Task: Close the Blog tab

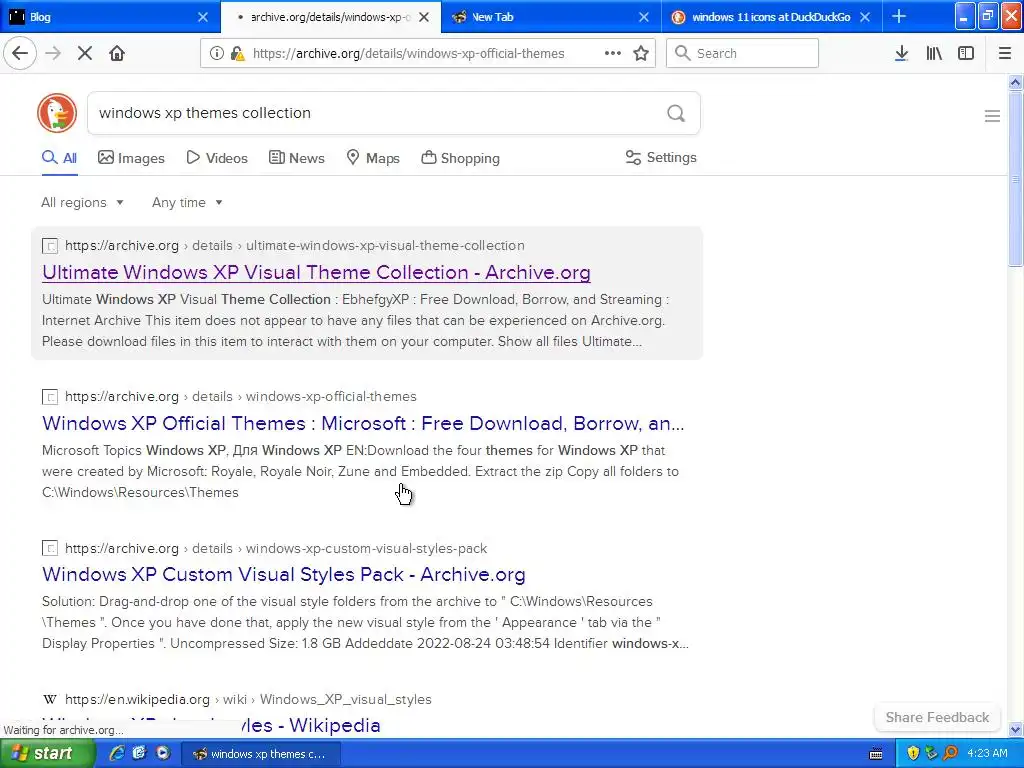Action: pyautogui.click(x=203, y=17)
